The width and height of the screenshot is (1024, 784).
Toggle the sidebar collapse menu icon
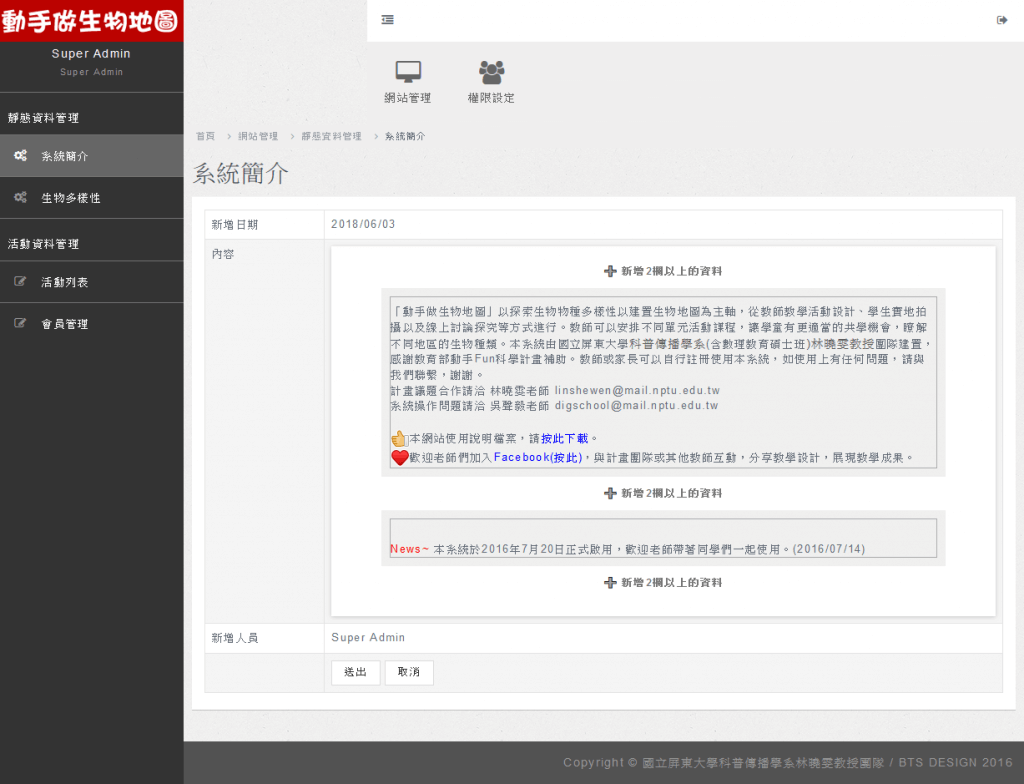pyautogui.click(x=387, y=20)
